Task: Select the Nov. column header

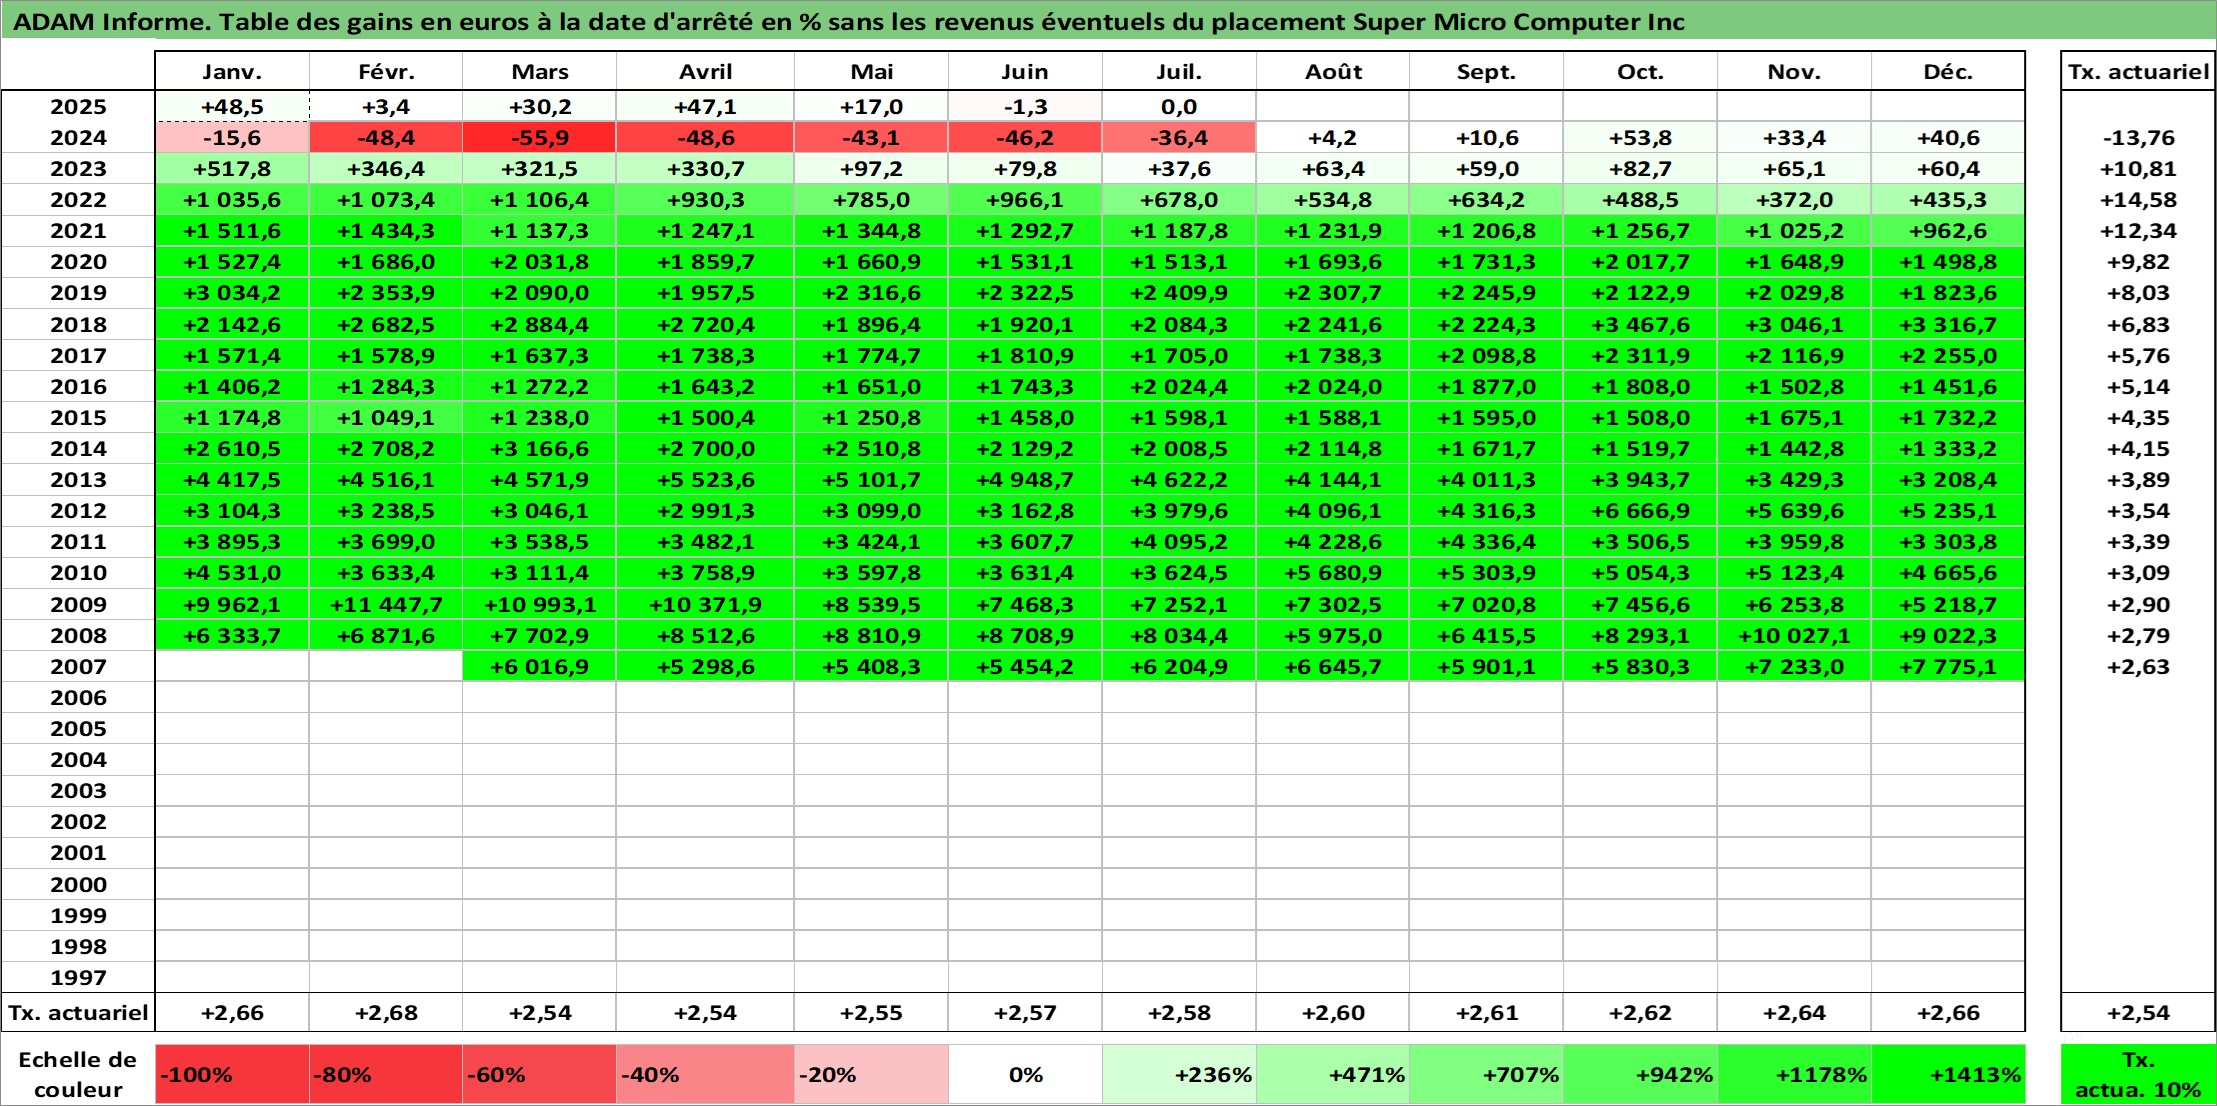Action: [x=1794, y=72]
